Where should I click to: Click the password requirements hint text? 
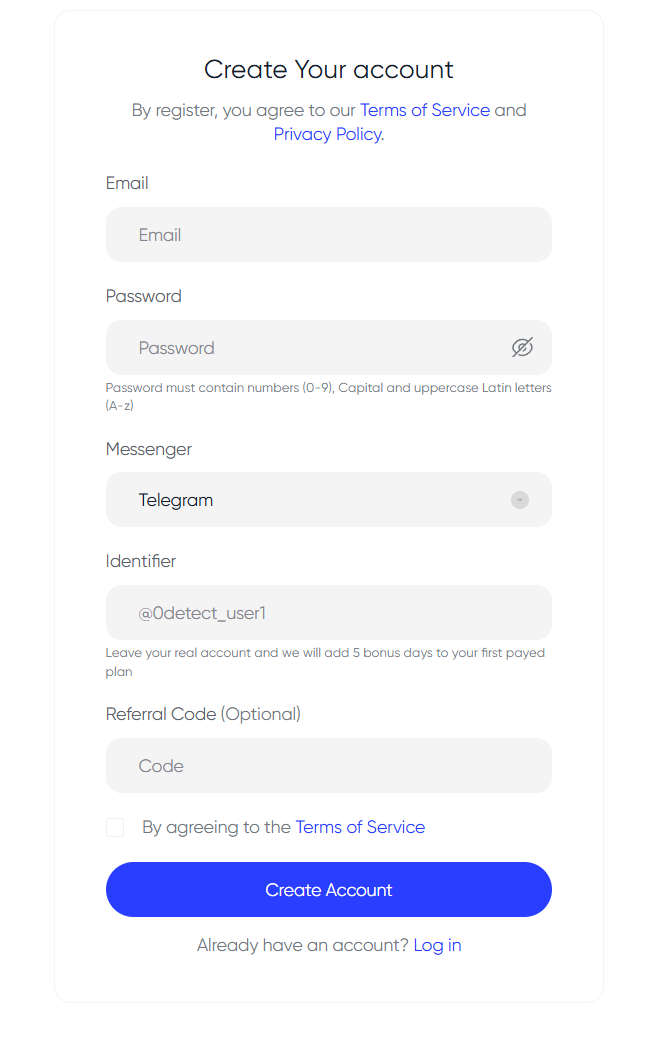tap(328, 396)
